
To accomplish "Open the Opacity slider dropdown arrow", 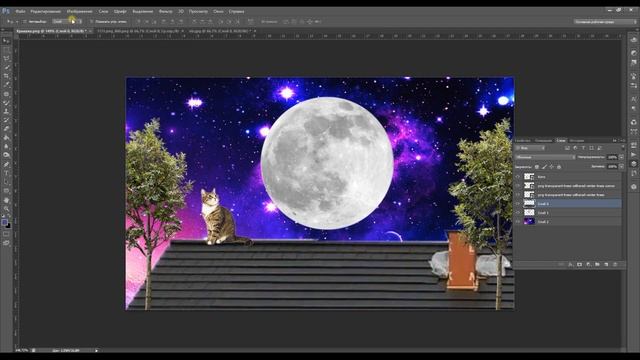I will point(621,157).
